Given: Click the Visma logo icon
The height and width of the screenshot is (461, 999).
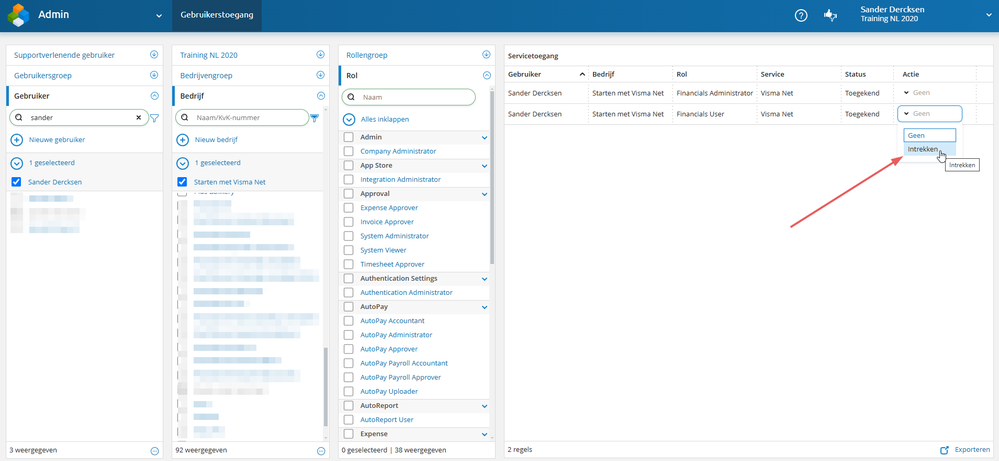Looking at the screenshot, I should click(15, 15).
